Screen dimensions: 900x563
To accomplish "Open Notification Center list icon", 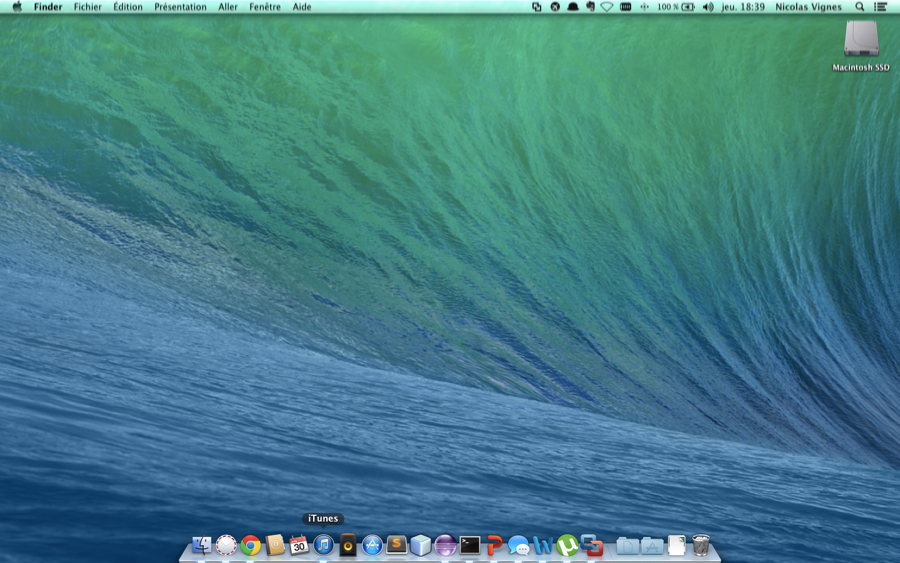I will point(880,7).
